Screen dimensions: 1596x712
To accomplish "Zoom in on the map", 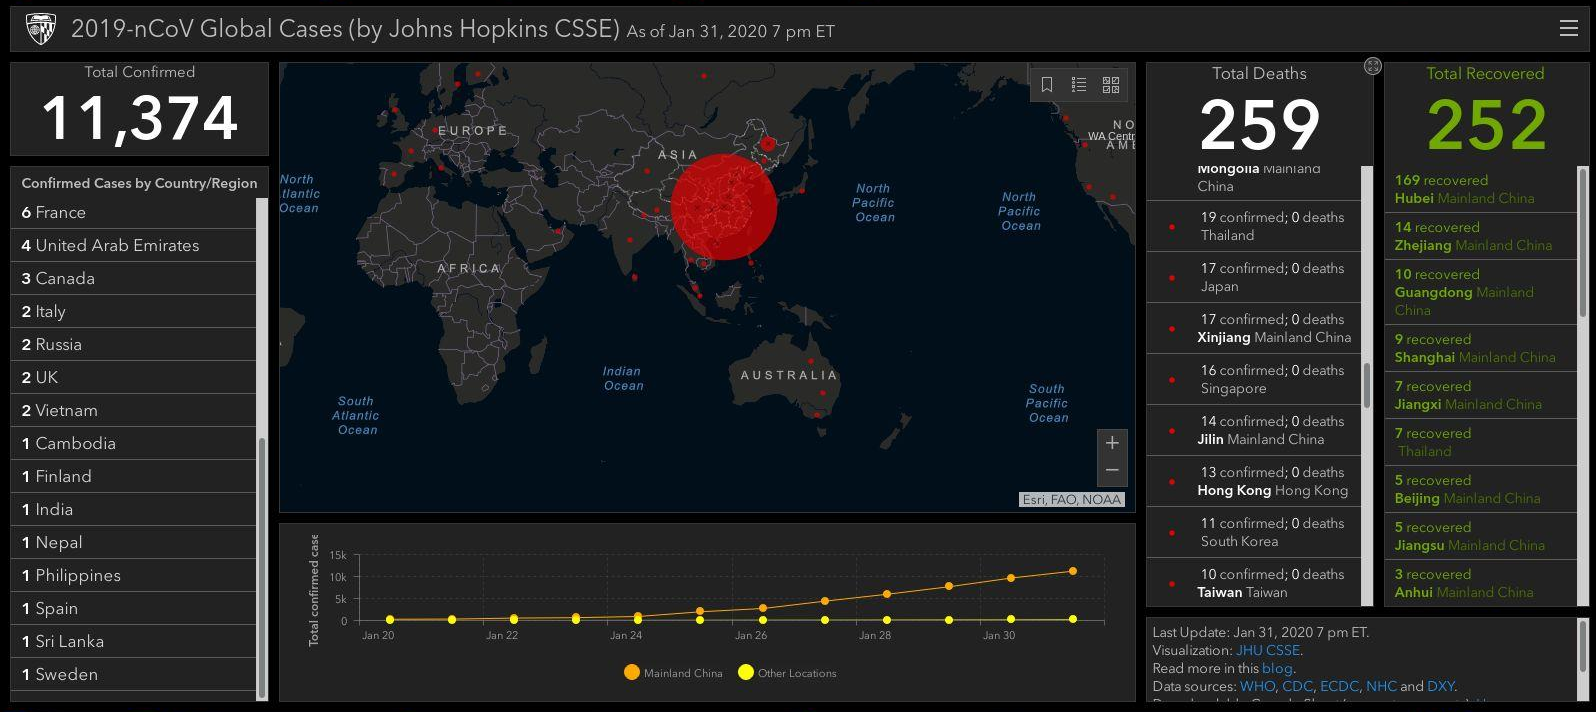I will pos(1112,443).
